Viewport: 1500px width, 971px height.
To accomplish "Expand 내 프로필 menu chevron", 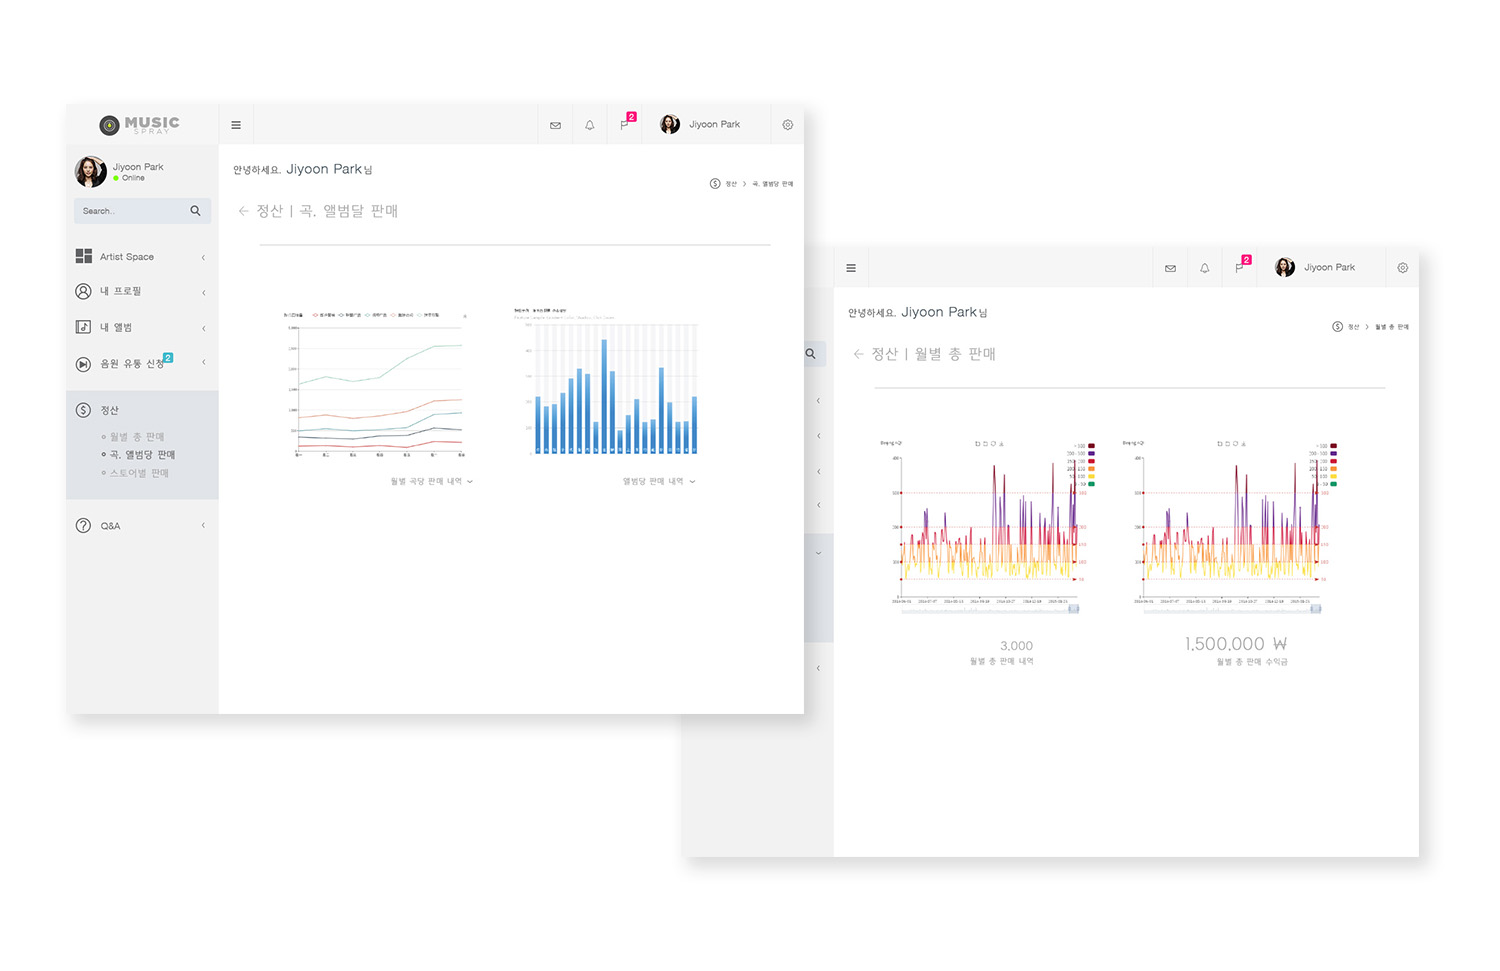I will (x=203, y=292).
